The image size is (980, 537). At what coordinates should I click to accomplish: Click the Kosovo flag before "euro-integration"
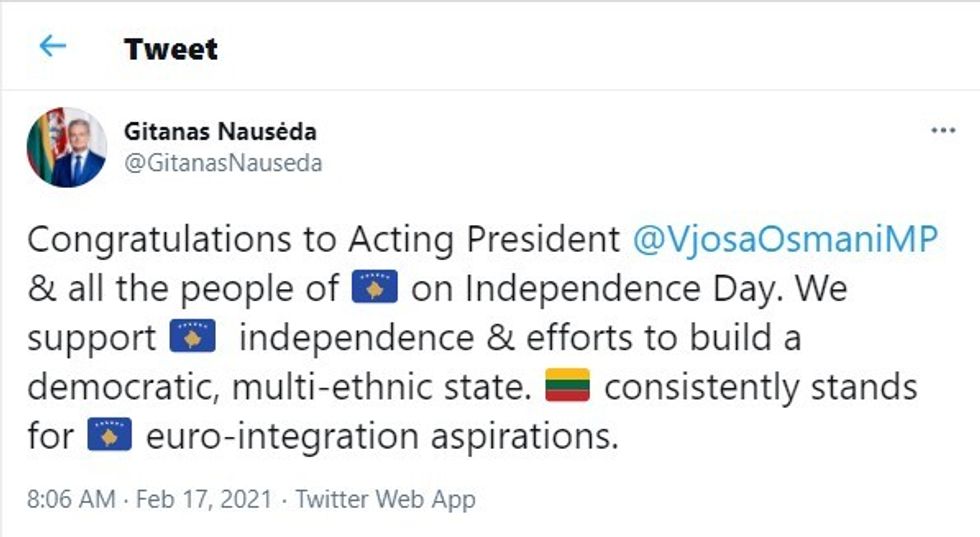coord(110,436)
